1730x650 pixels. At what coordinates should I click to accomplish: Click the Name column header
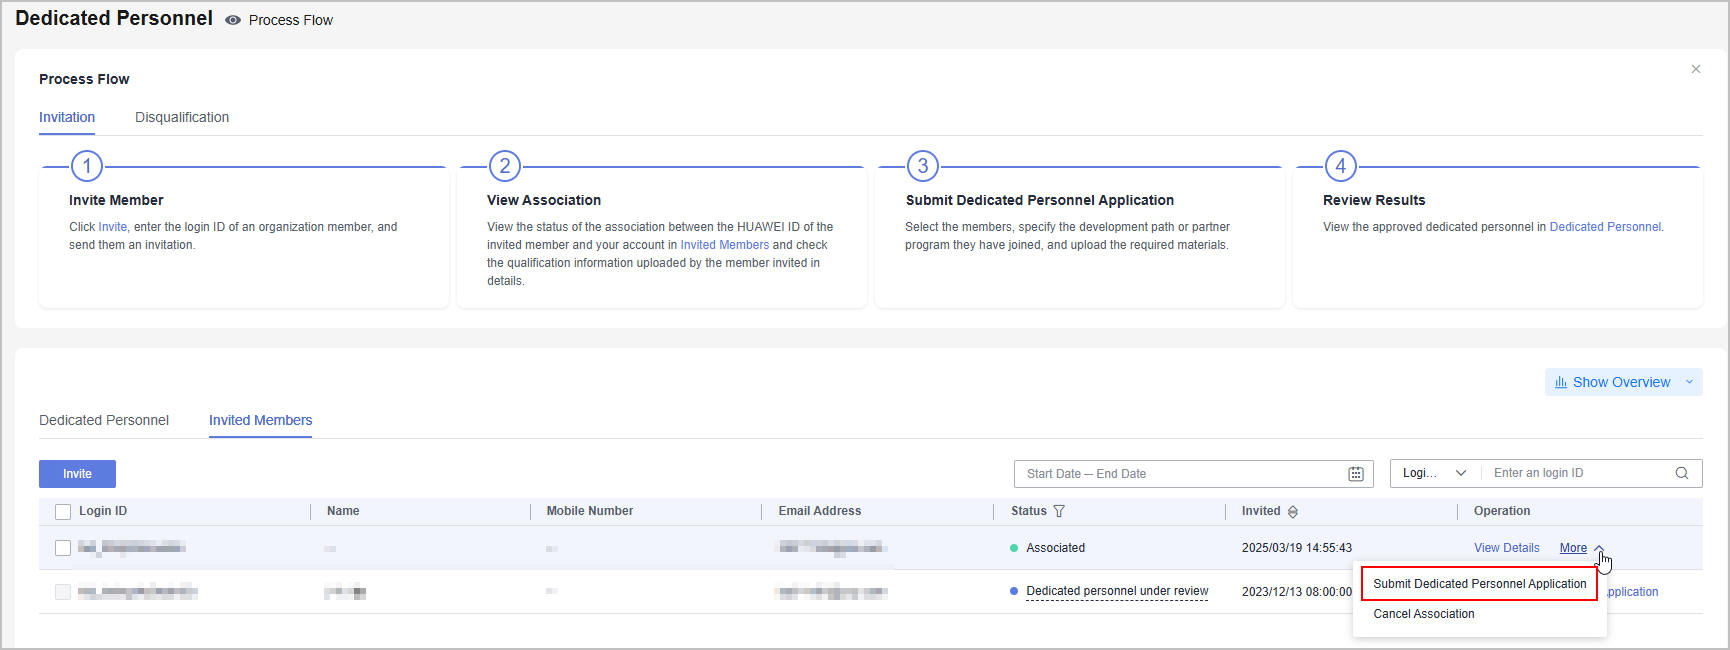(343, 511)
